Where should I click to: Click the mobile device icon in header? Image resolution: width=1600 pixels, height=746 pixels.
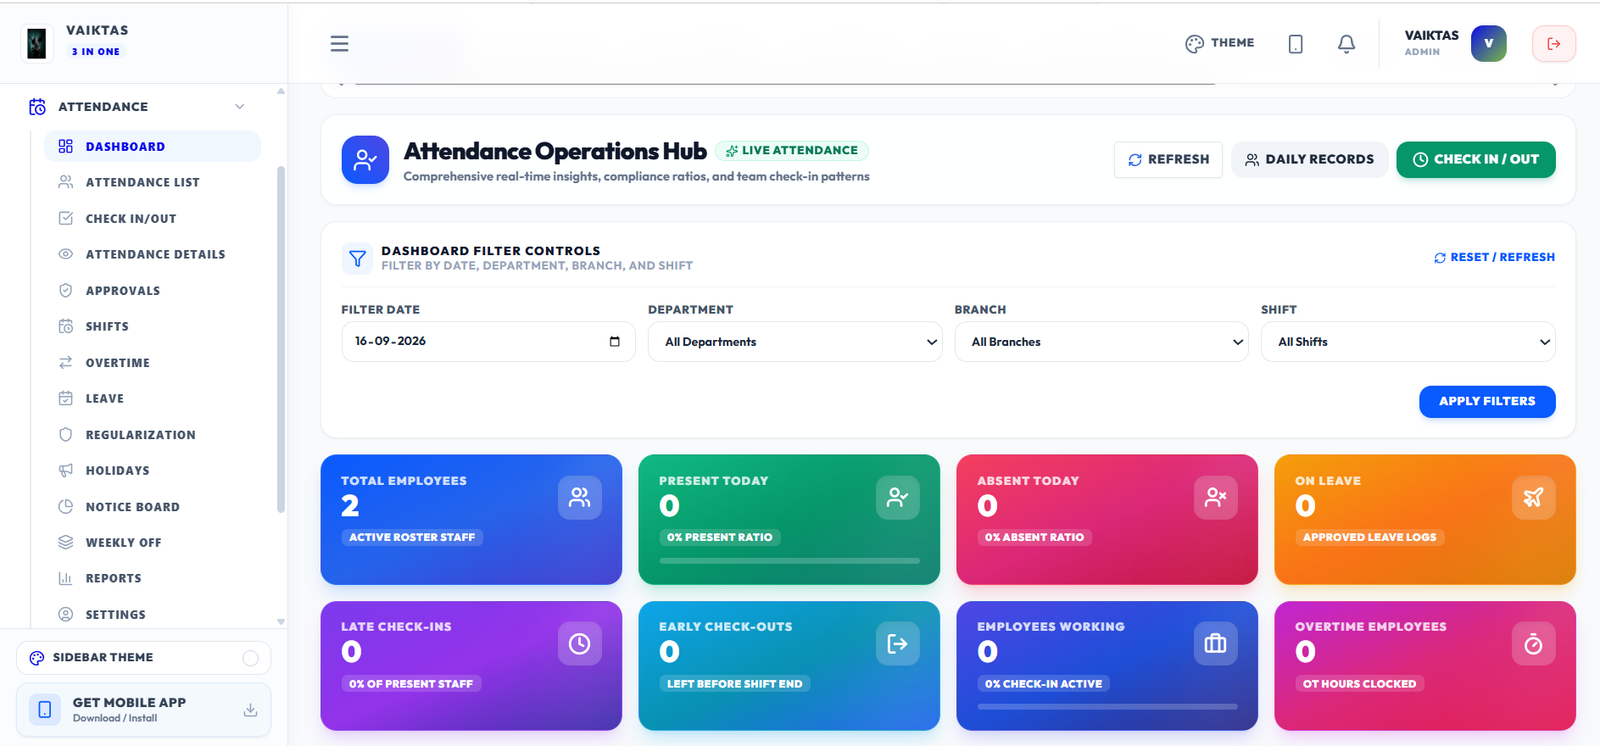[1295, 44]
